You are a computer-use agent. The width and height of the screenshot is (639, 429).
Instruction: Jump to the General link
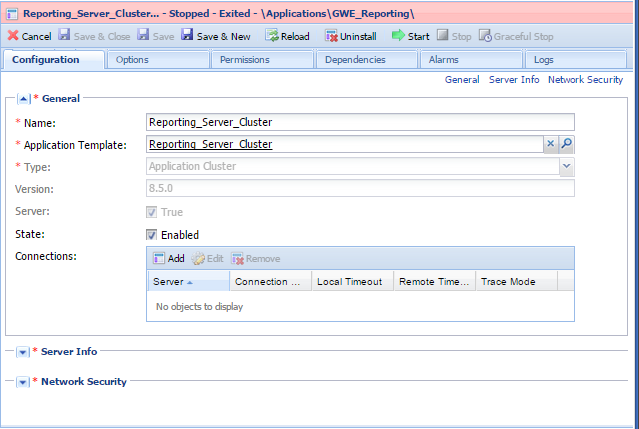pos(462,80)
